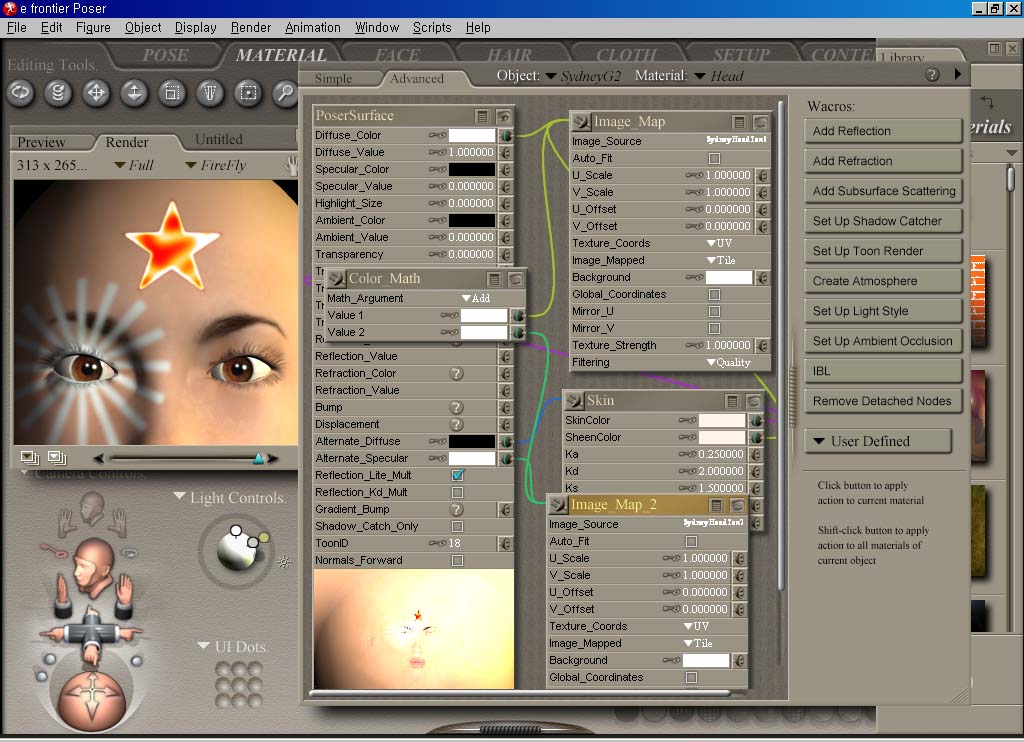Switch to the FACE room tab

click(x=397, y=56)
